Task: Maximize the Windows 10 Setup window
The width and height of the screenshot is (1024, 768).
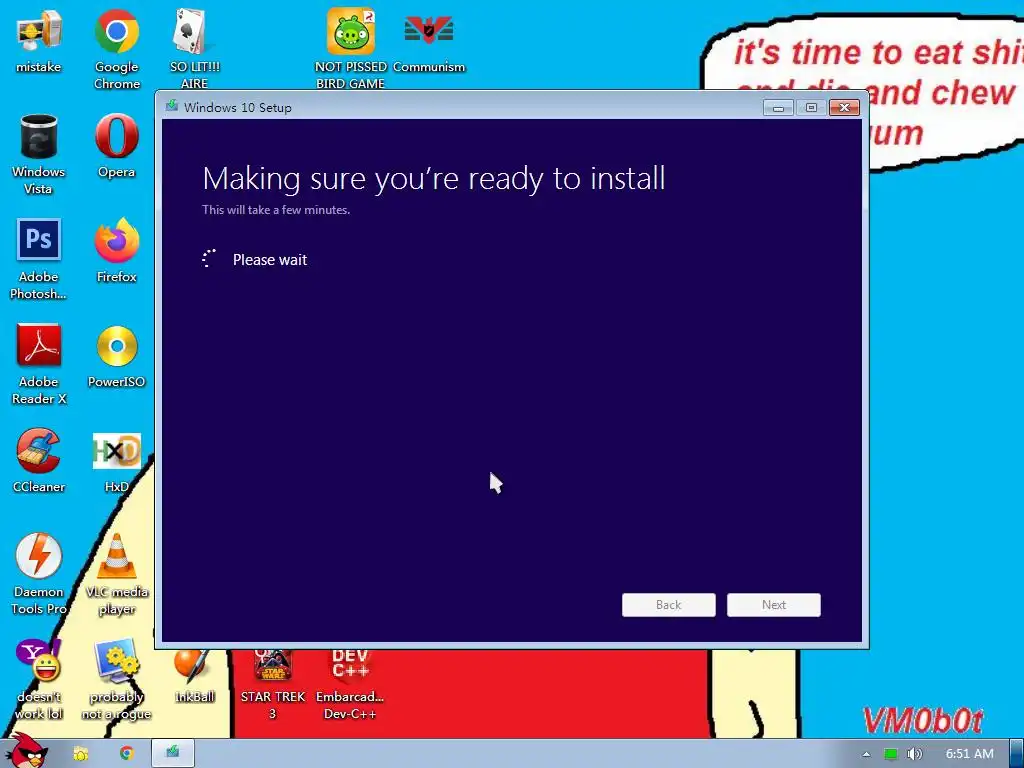Action: [811, 108]
